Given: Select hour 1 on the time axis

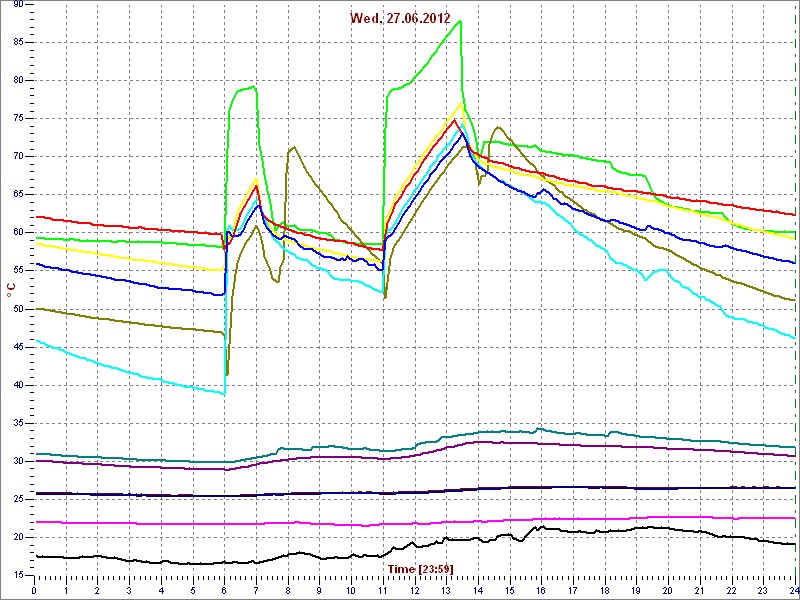Looking at the screenshot, I should tap(66, 589).
